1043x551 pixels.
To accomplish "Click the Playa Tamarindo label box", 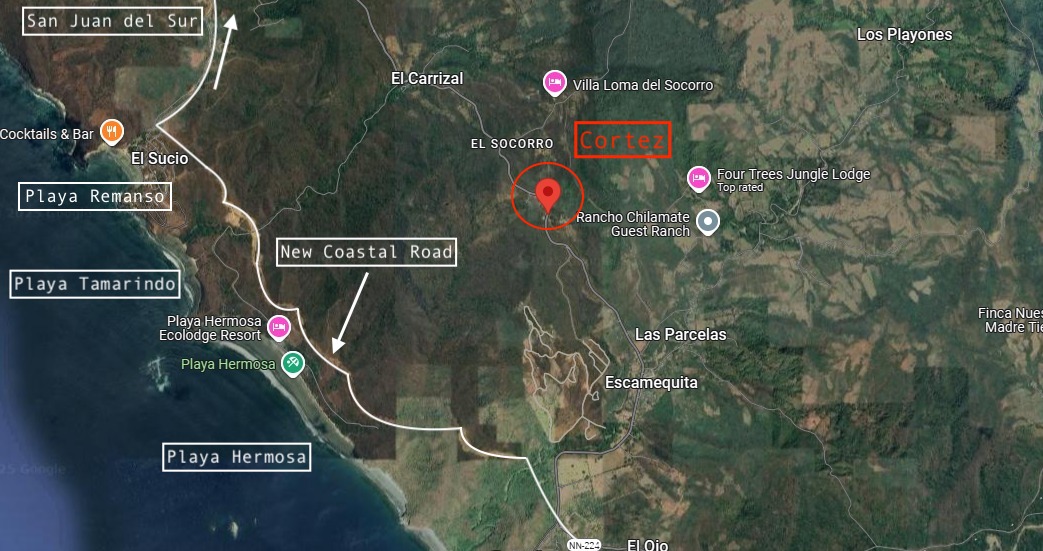I will pyautogui.click(x=95, y=284).
